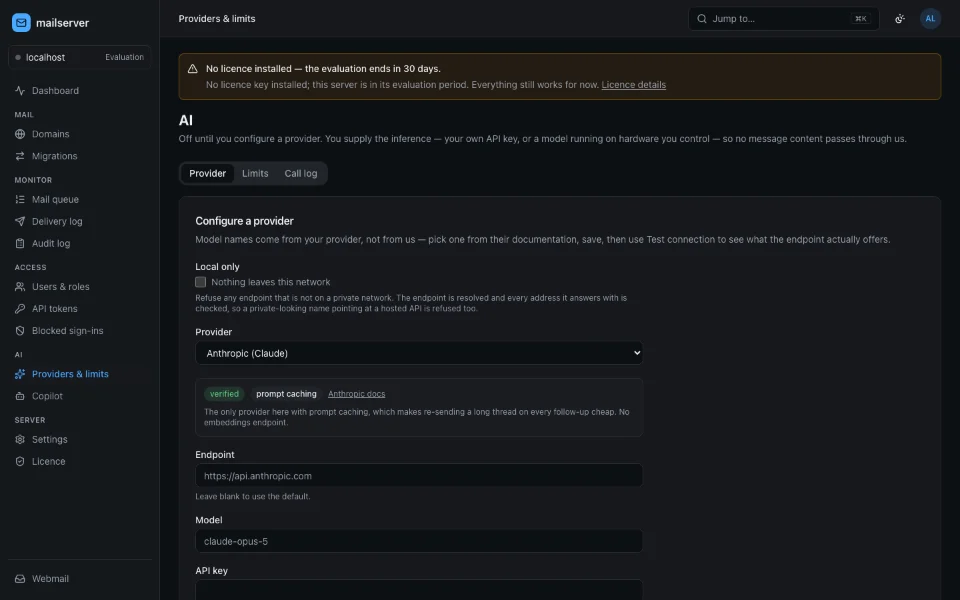Click the Audit log clipboard icon
Viewport: 960px width, 600px height.
click(x=20, y=244)
